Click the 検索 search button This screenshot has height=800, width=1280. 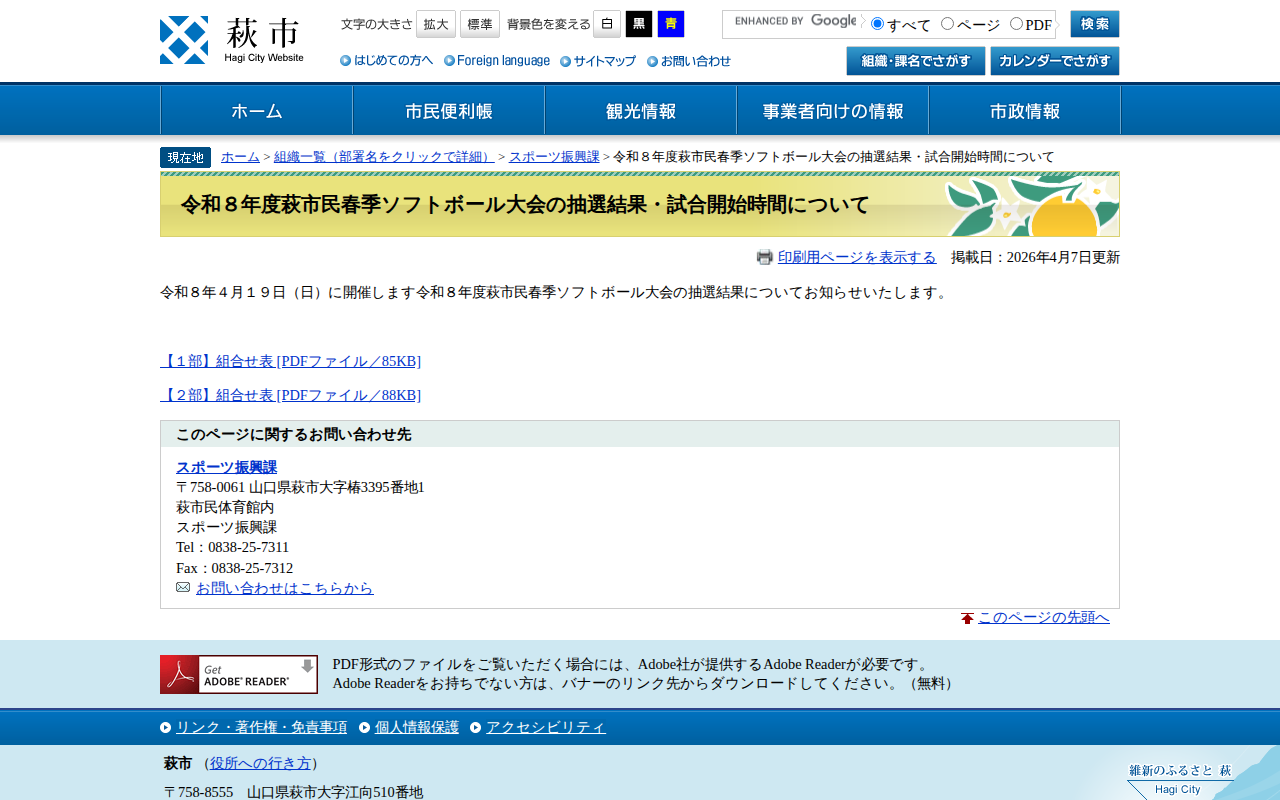[1095, 24]
